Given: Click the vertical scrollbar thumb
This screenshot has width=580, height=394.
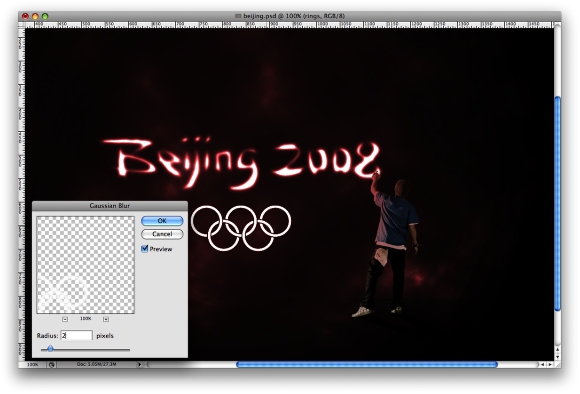Looking at the screenshot, I should pyautogui.click(x=557, y=203).
